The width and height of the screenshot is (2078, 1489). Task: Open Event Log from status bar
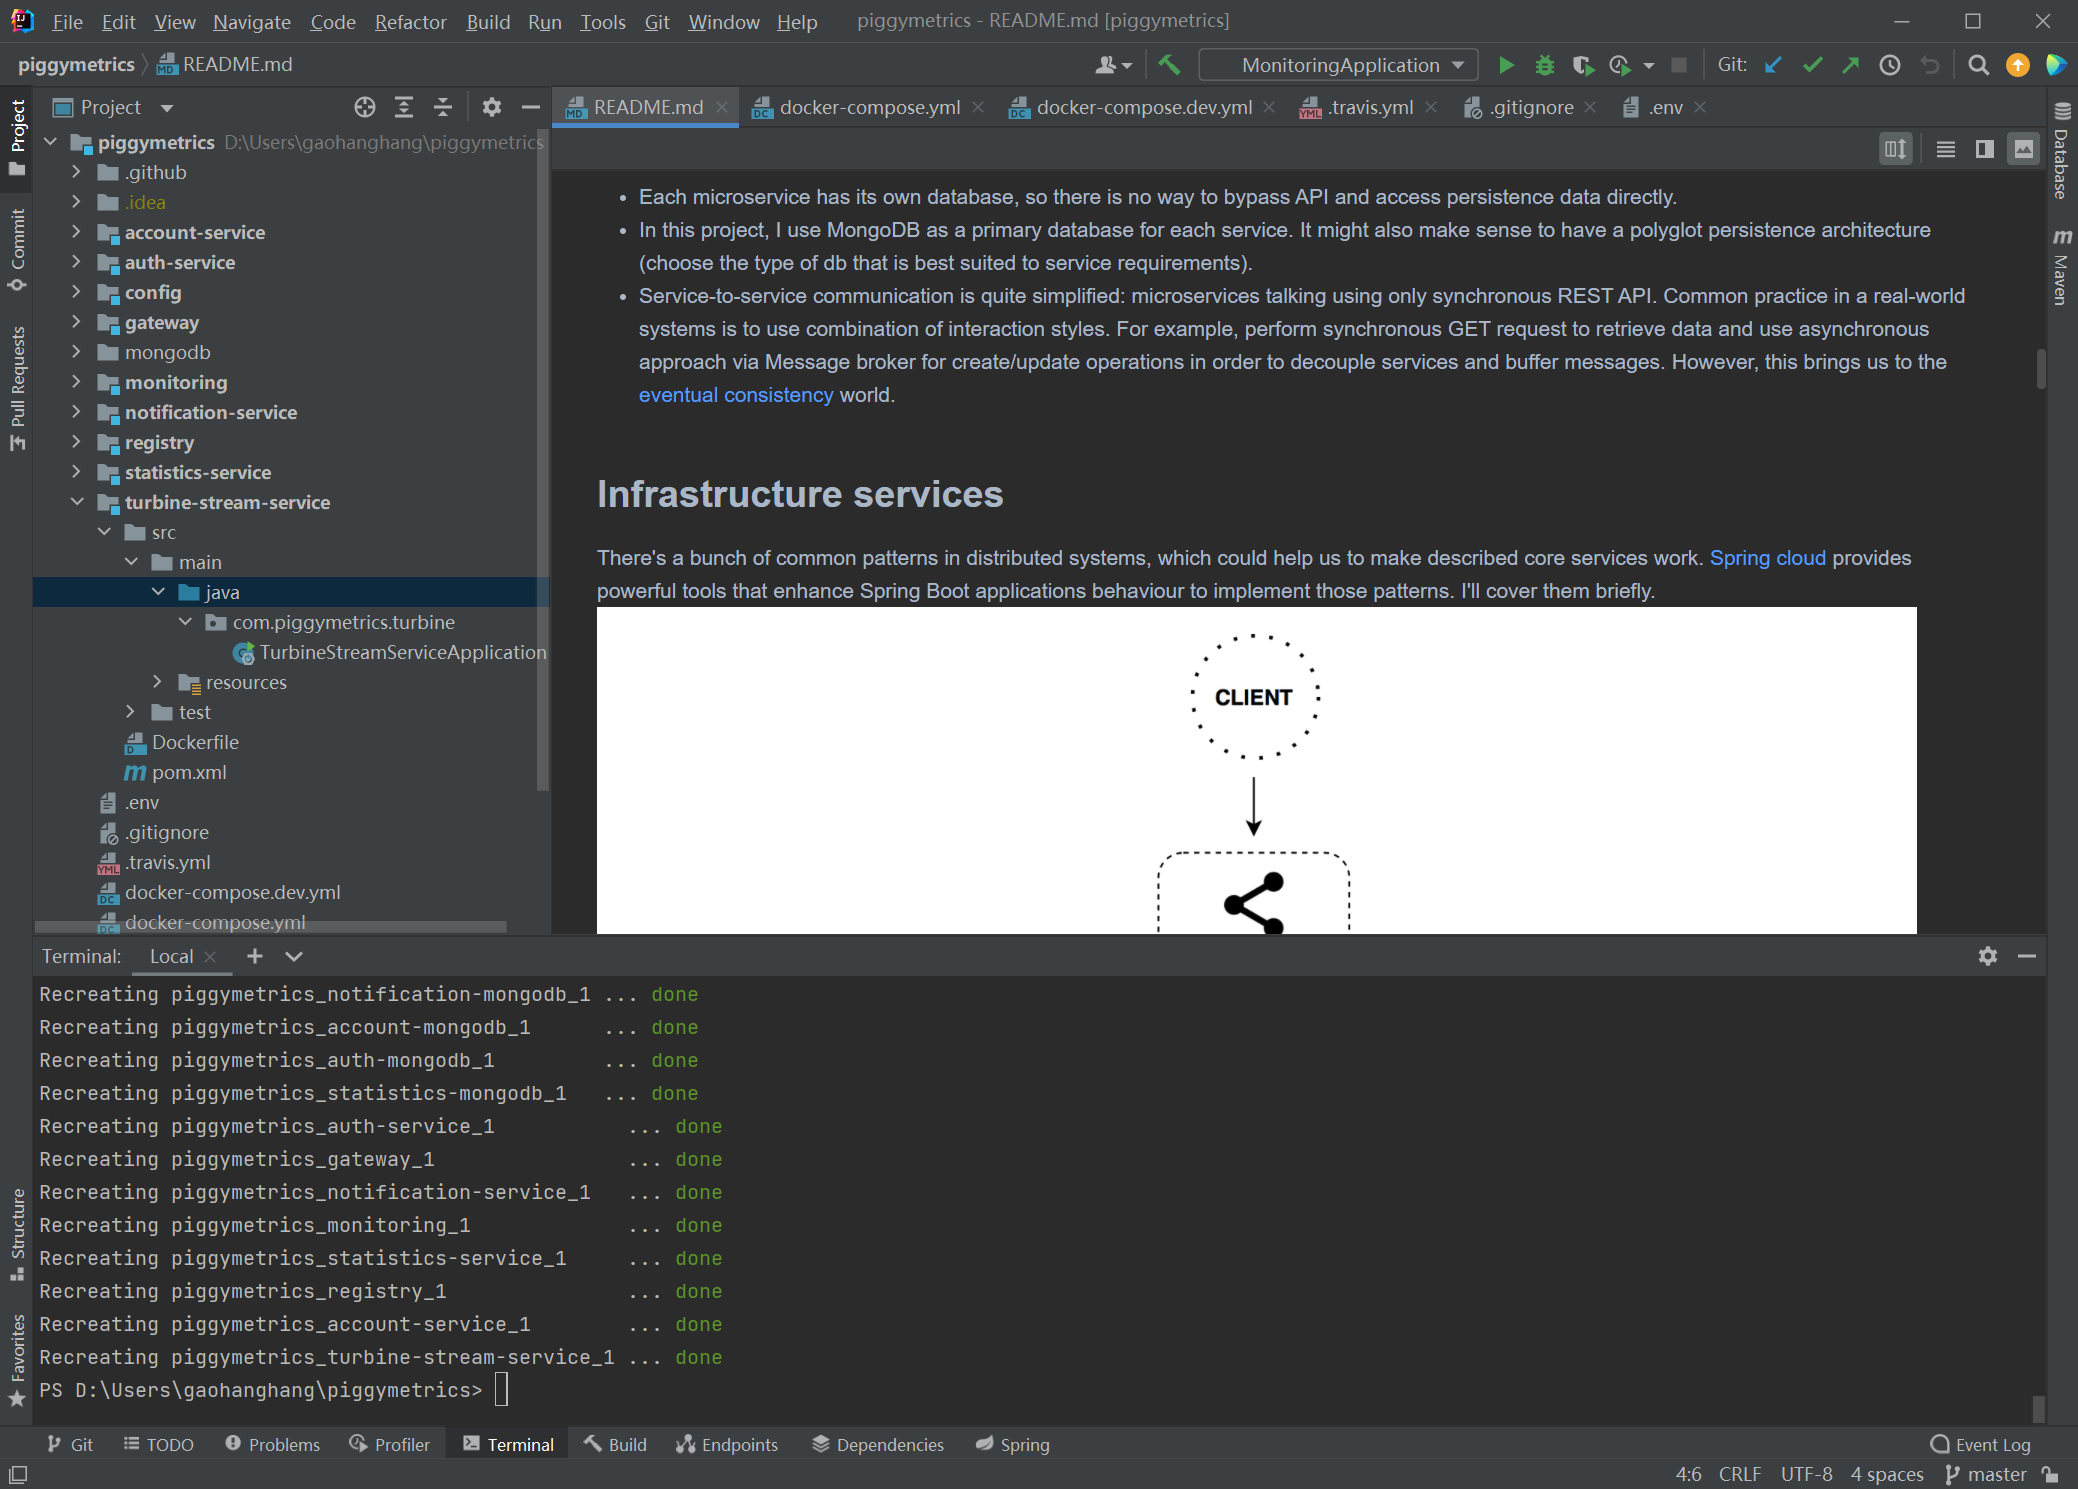(1980, 1444)
